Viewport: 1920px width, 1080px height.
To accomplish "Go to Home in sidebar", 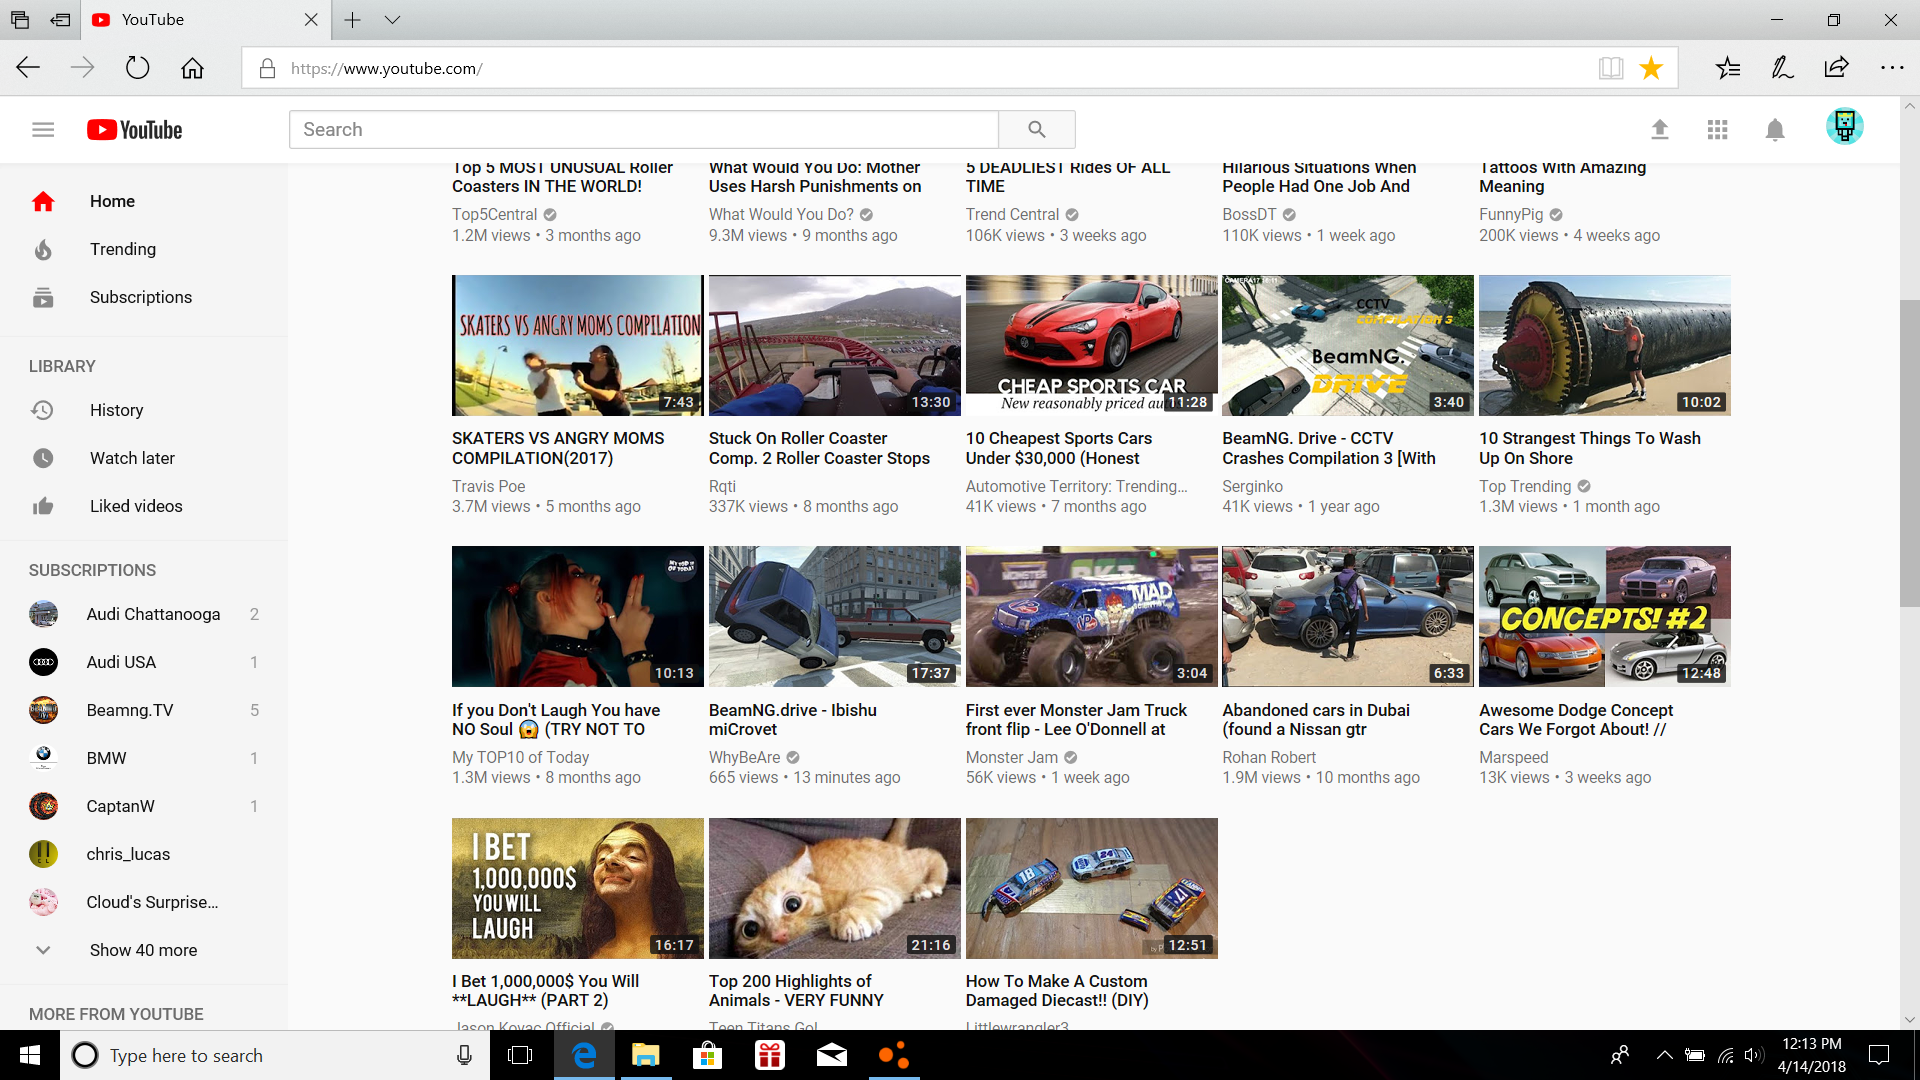I will (x=144, y=202).
